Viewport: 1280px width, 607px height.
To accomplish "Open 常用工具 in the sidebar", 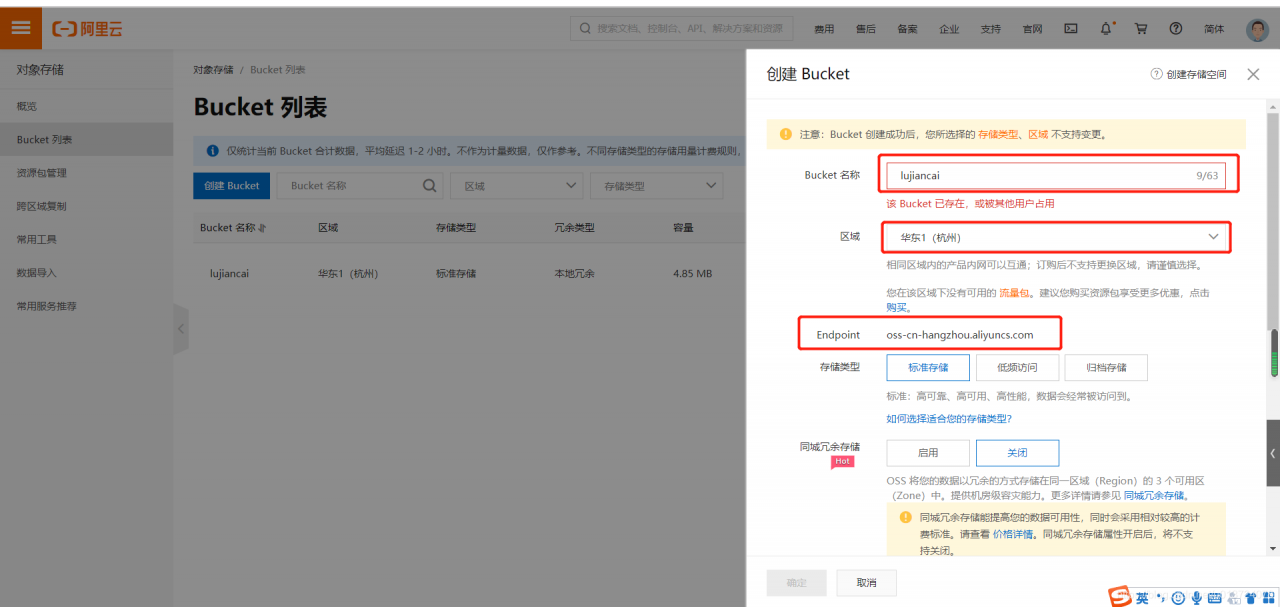I will (x=86, y=239).
